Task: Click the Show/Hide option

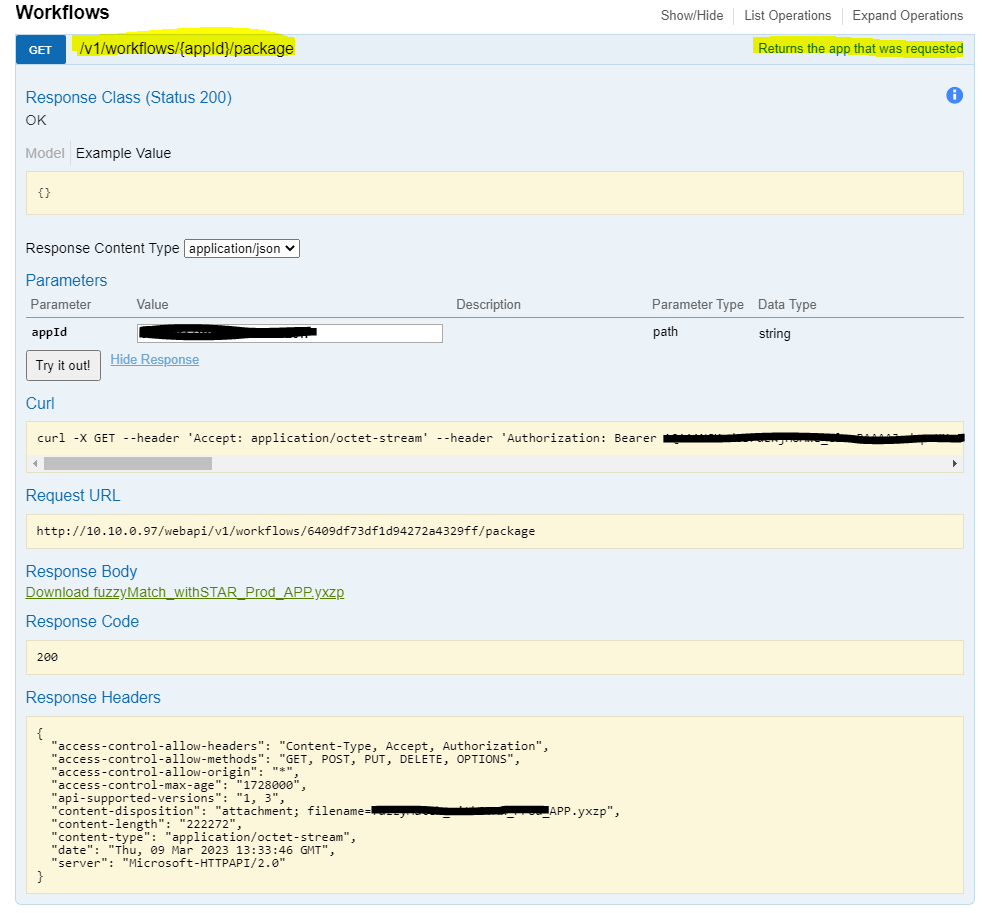Action: point(692,15)
